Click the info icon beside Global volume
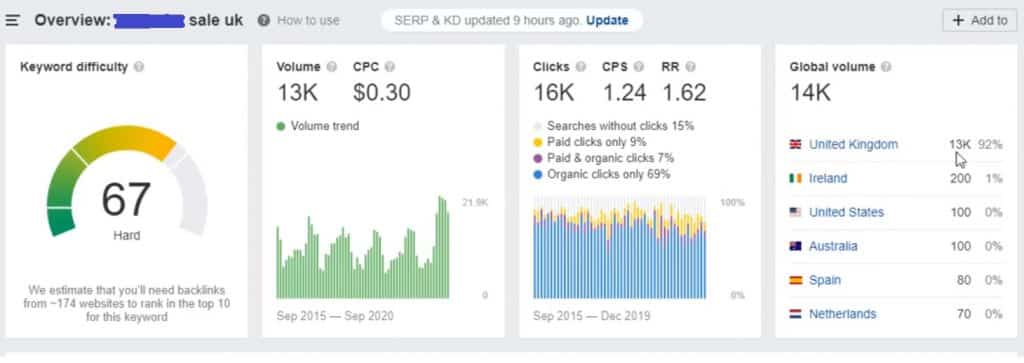This screenshot has height=363, width=1024. (x=886, y=67)
